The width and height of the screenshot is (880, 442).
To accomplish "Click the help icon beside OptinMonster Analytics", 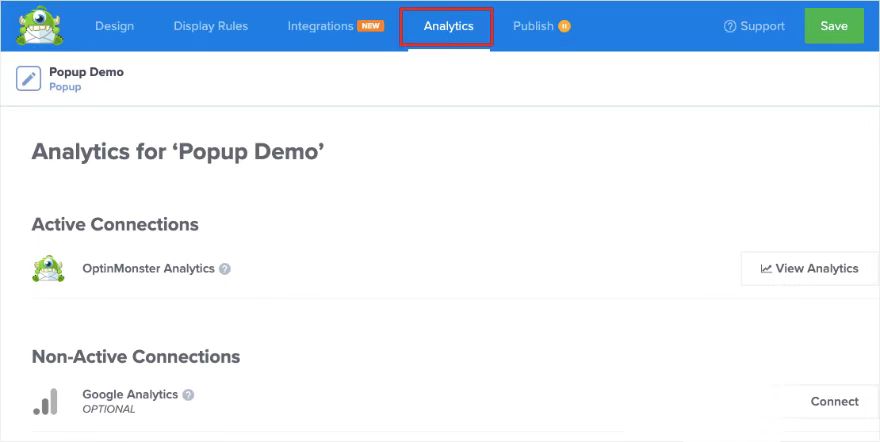I will click(x=225, y=269).
